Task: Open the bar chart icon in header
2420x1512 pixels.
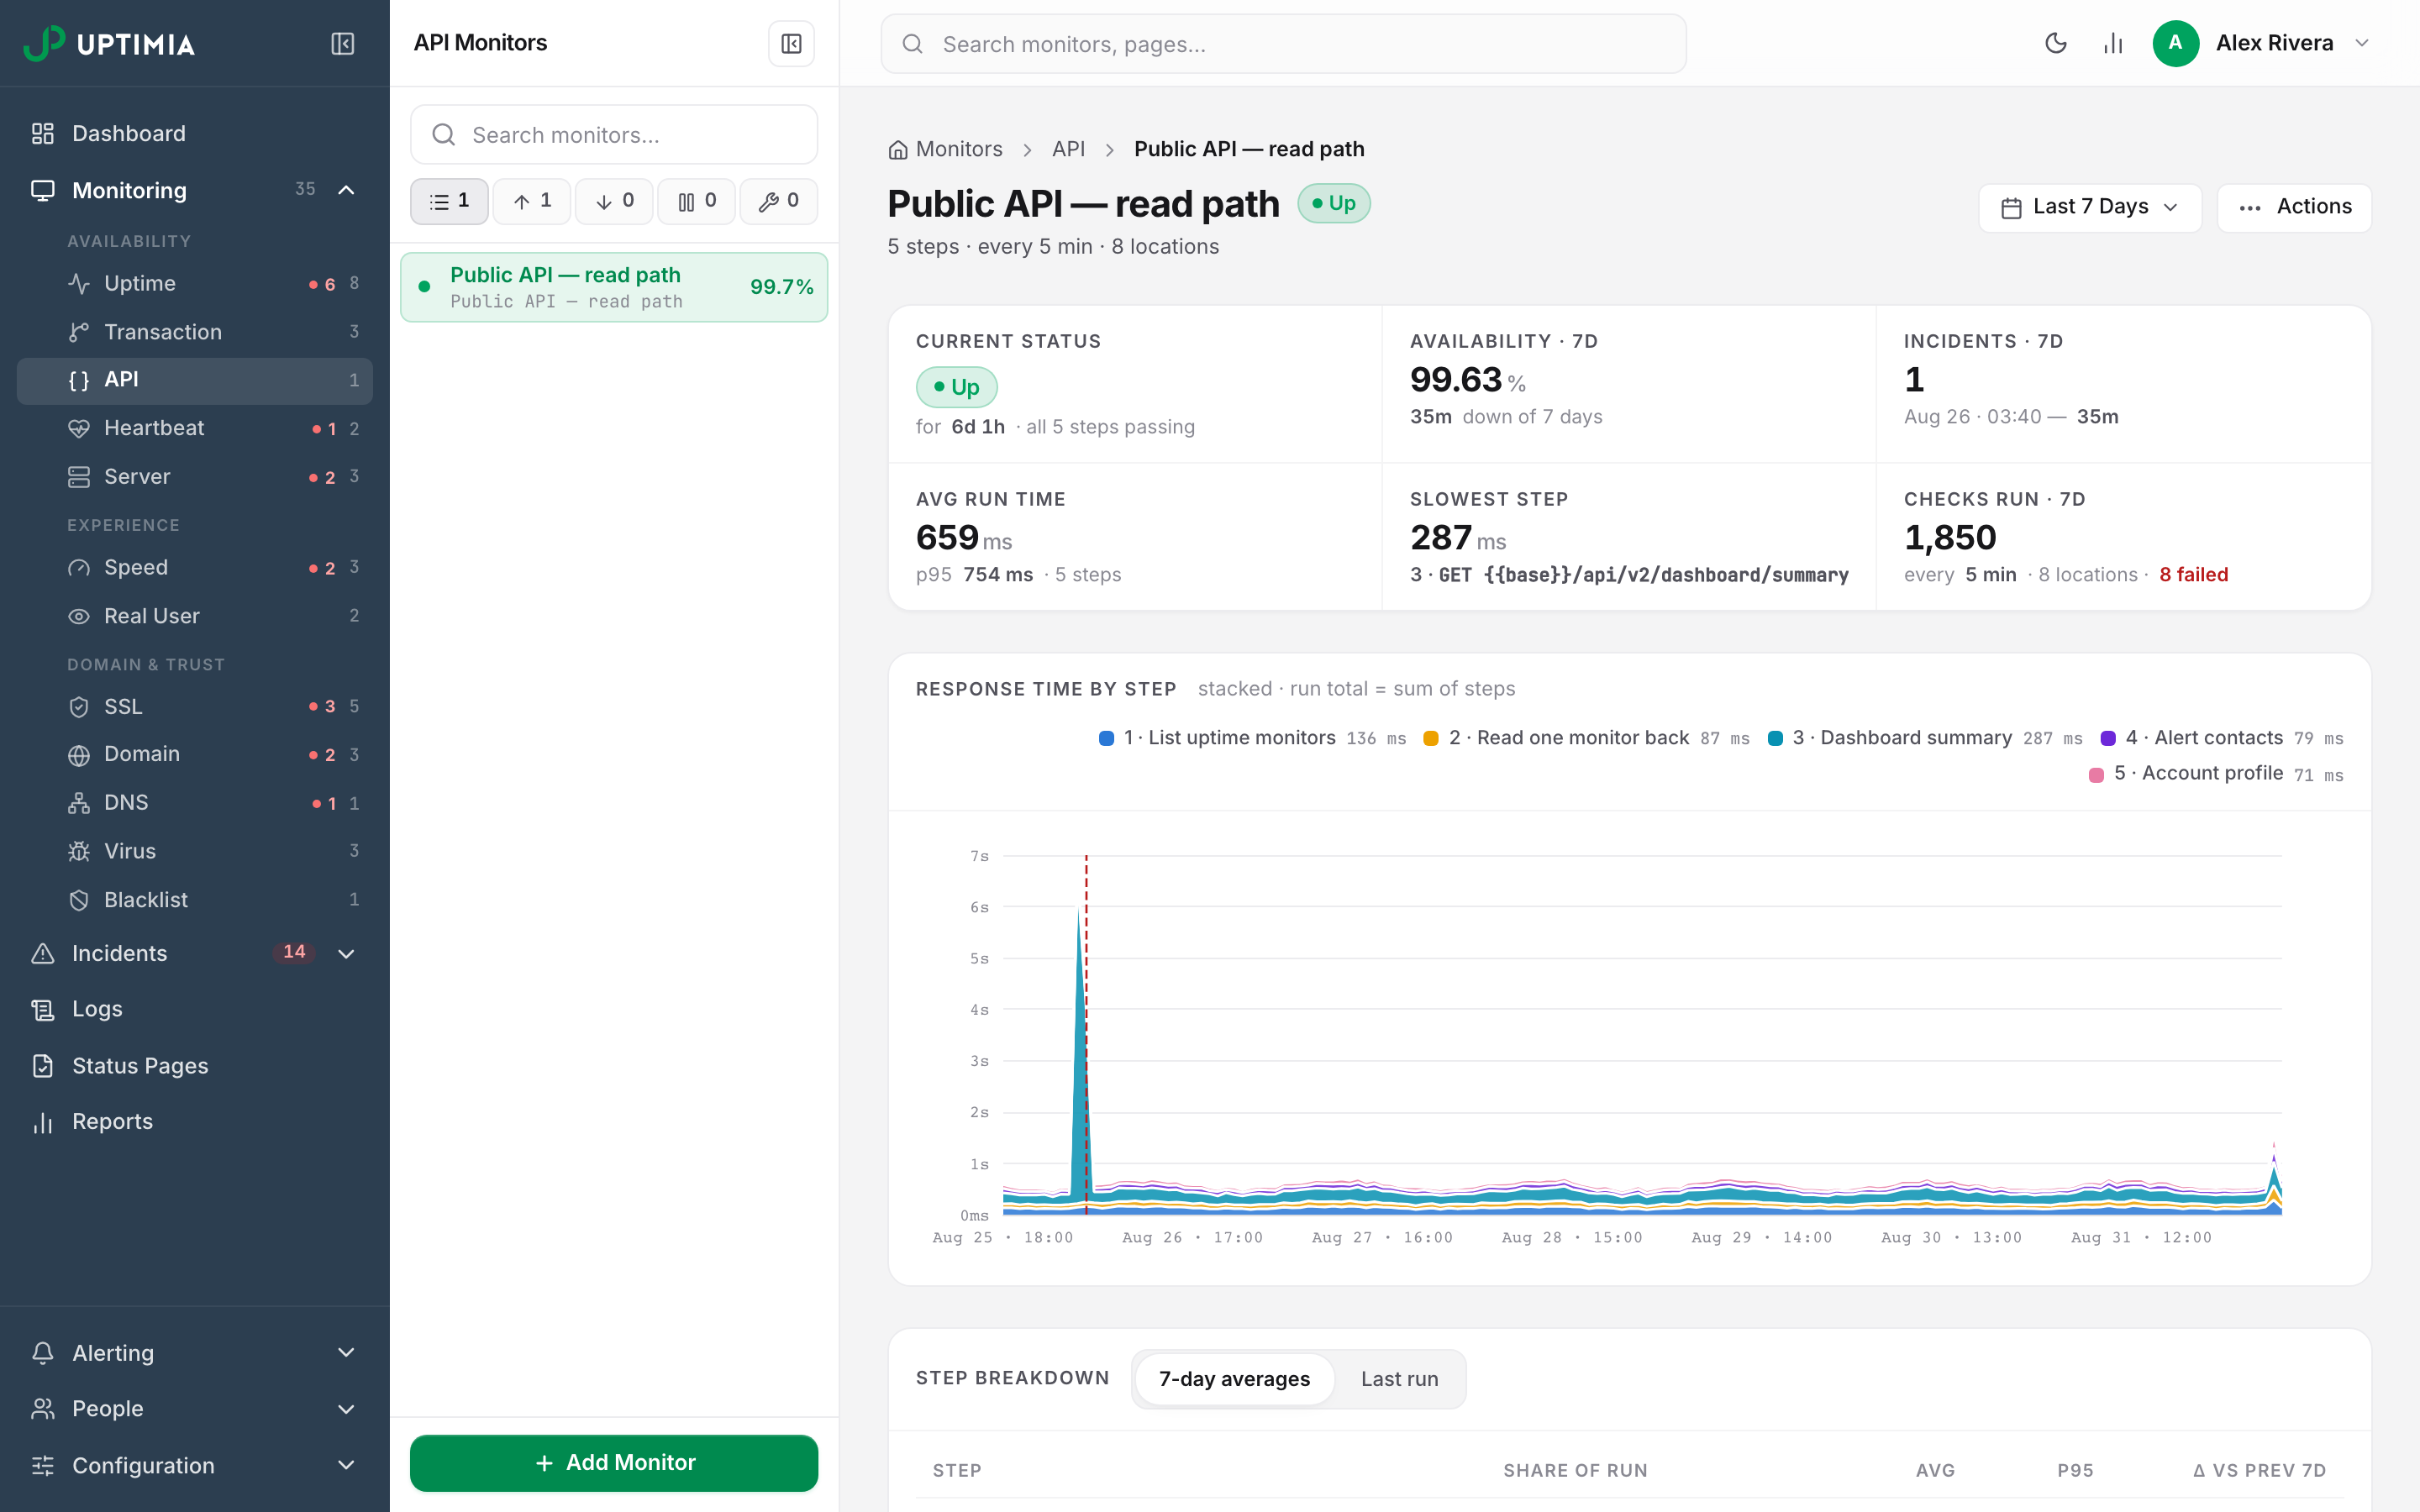Action: click(x=2112, y=43)
